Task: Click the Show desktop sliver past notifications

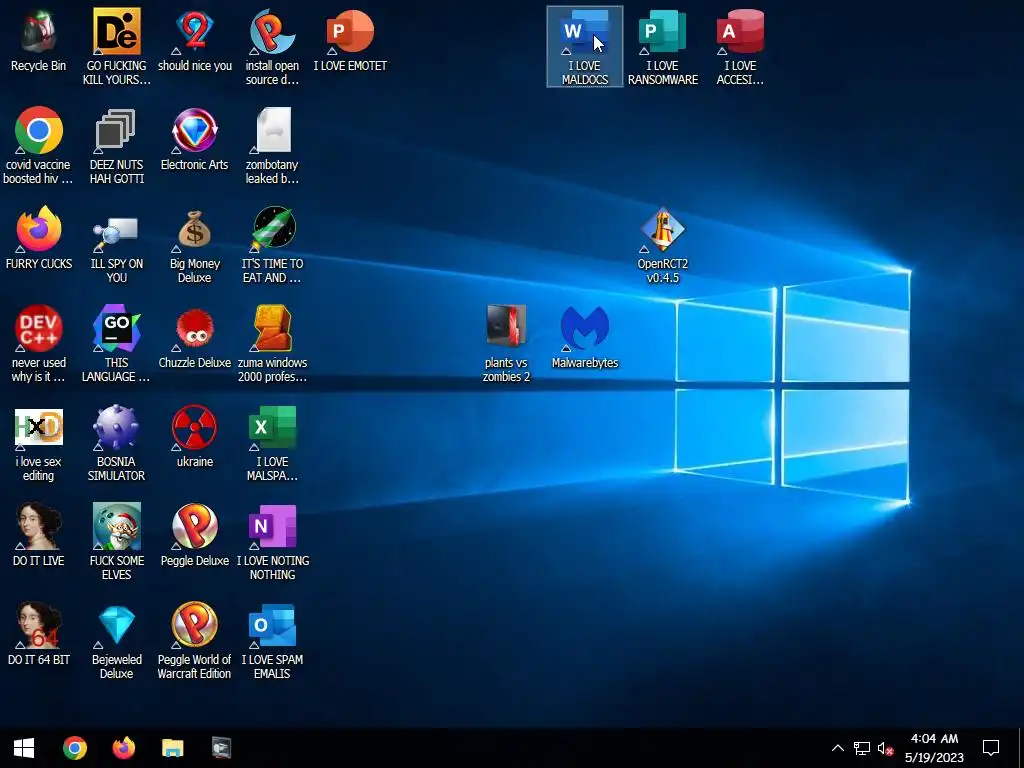Action: point(1021,748)
